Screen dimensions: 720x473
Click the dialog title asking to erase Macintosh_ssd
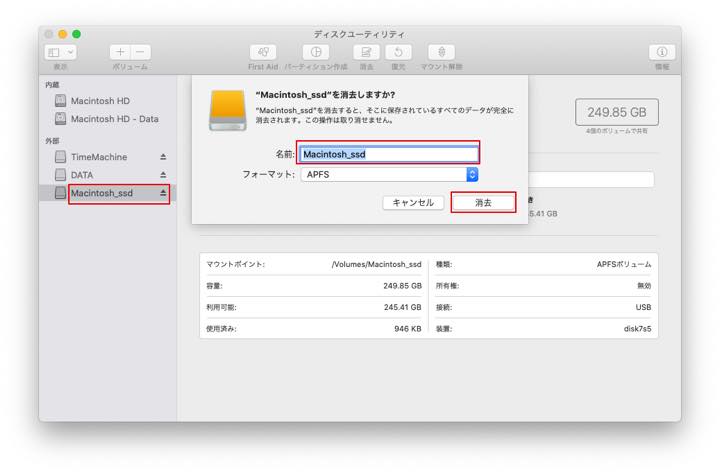click(x=325, y=95)
